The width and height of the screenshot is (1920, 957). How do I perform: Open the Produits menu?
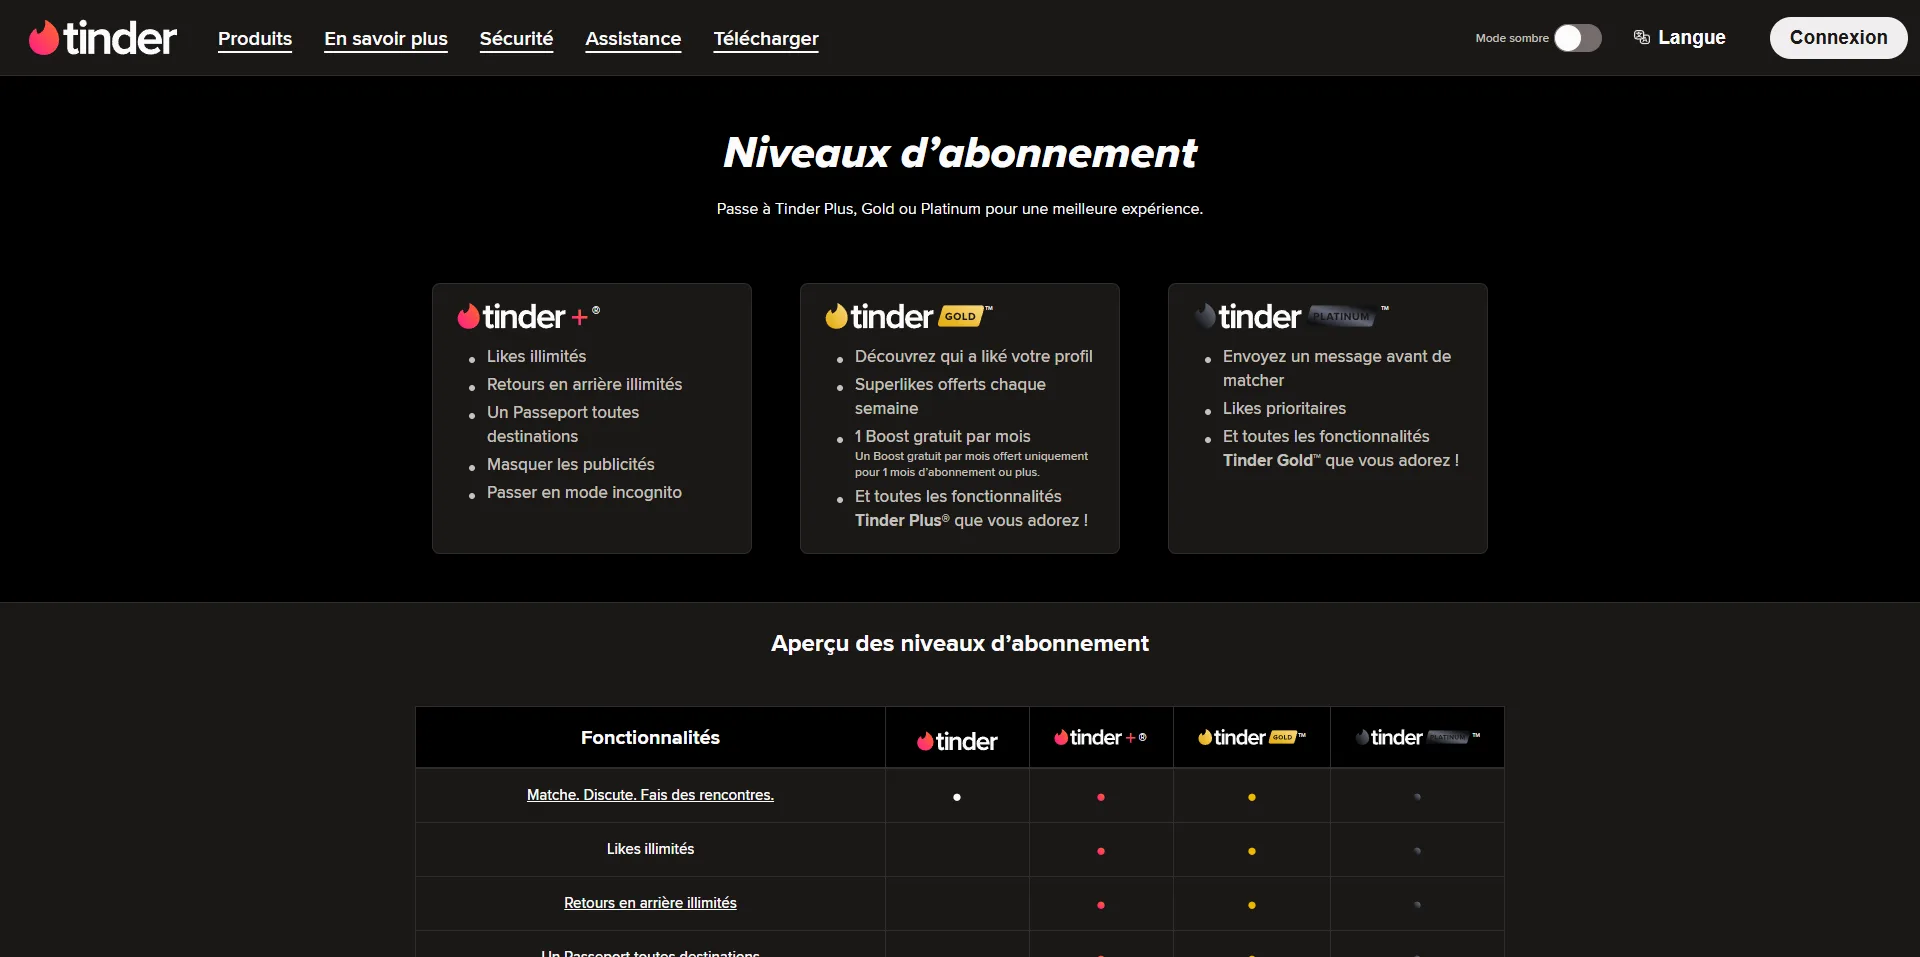pos(255,38)
